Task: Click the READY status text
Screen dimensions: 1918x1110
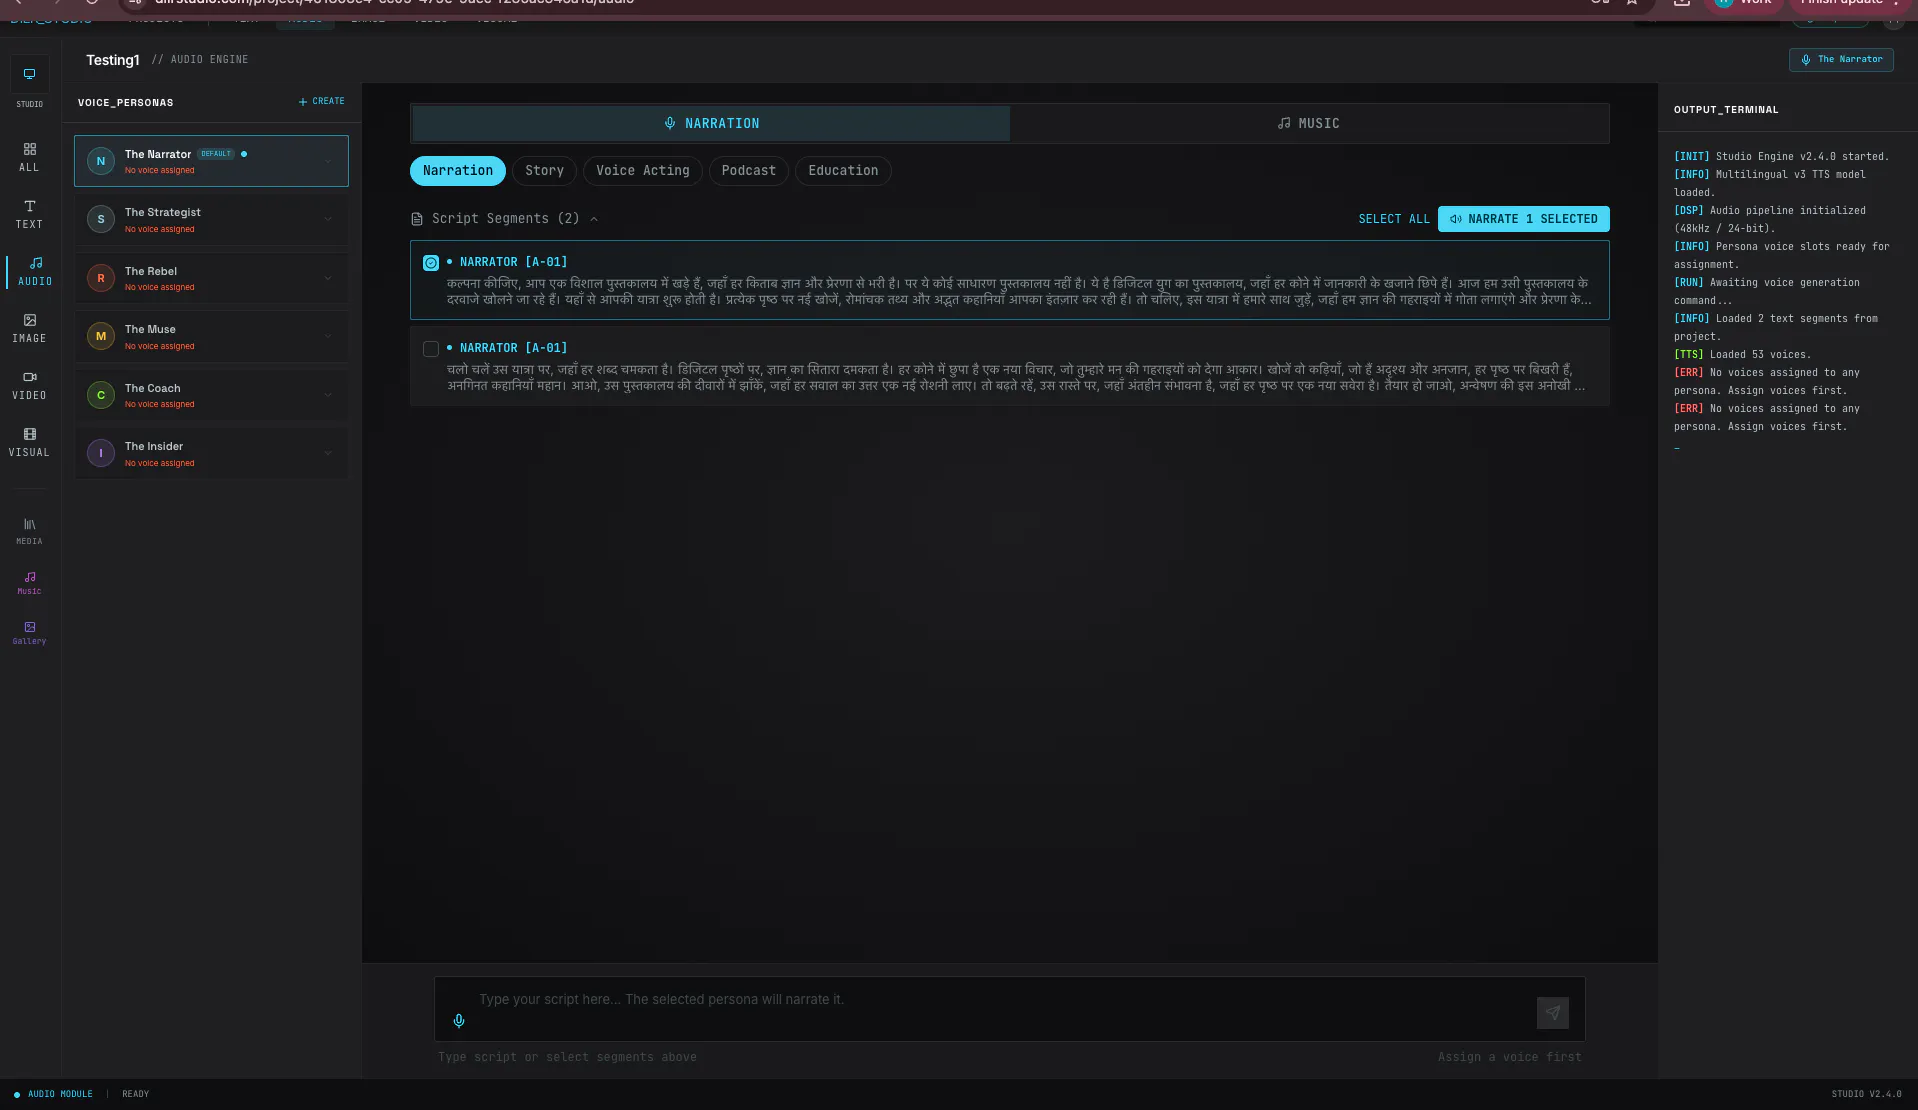Action: click(x=135, y=1094)
